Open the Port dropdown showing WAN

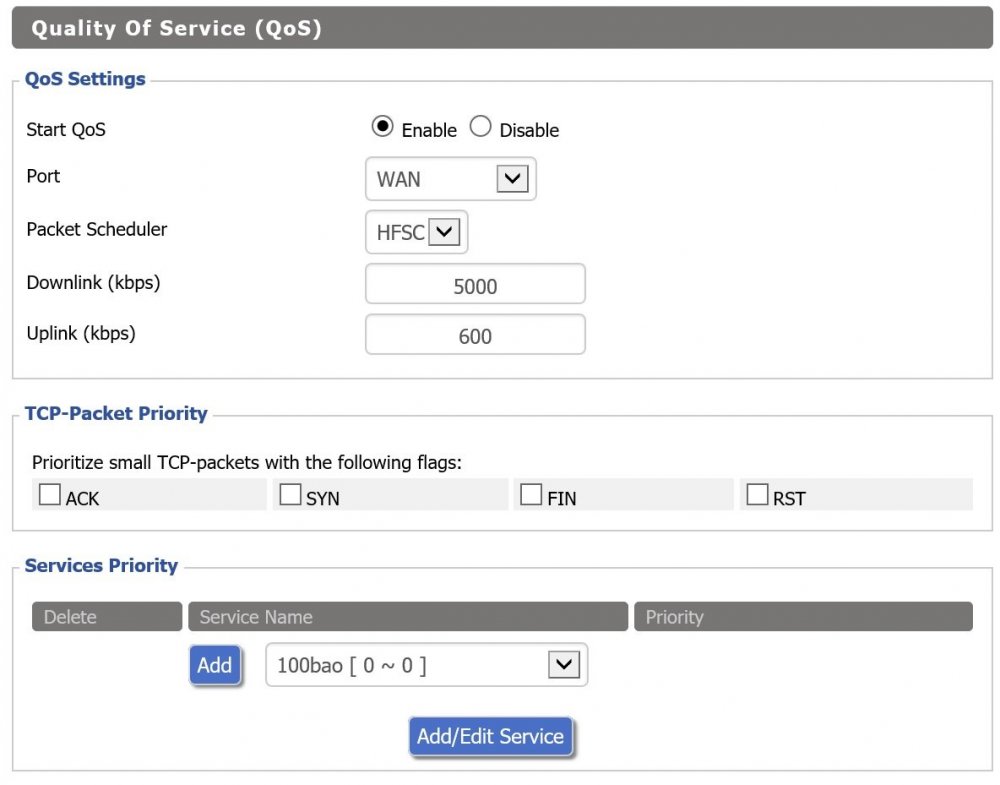(450, 179)
